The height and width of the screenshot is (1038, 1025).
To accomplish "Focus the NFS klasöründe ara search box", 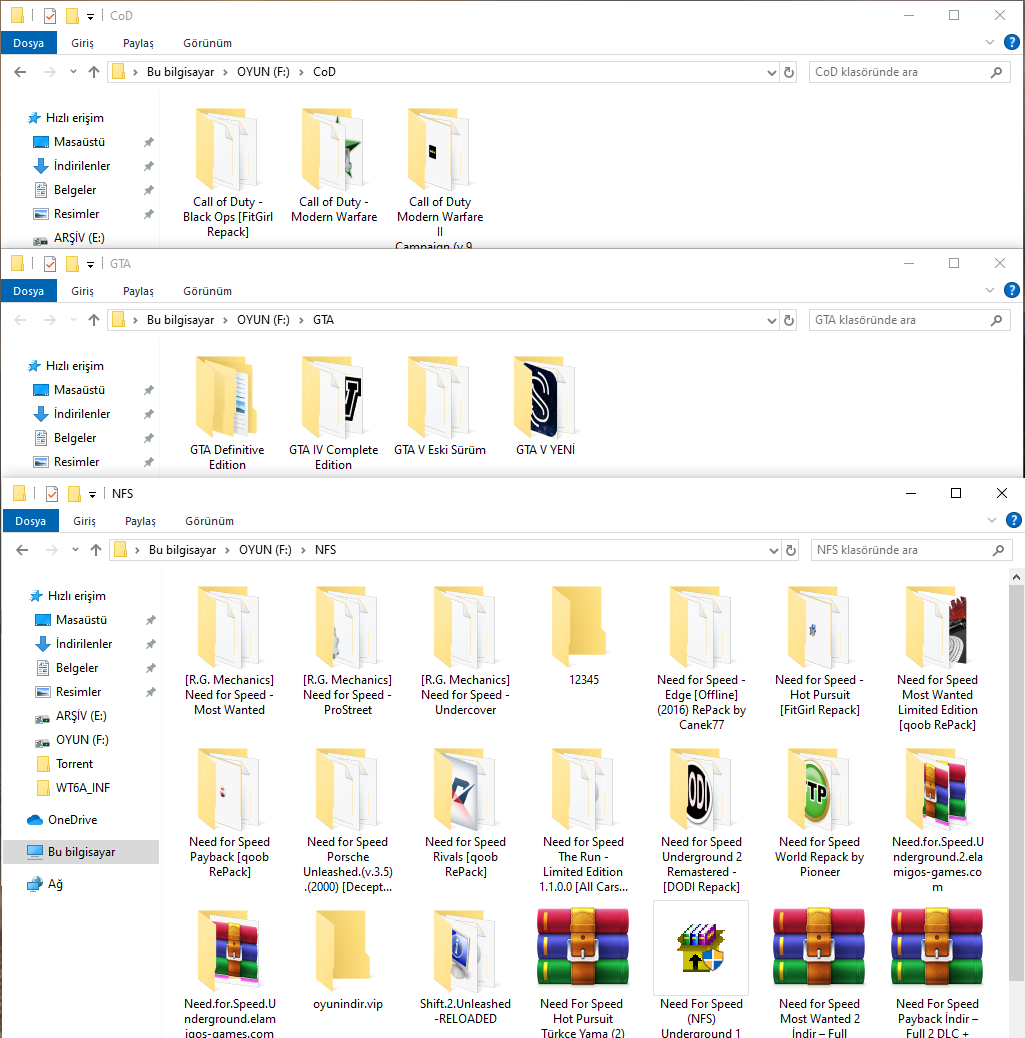I will [912, 550].
